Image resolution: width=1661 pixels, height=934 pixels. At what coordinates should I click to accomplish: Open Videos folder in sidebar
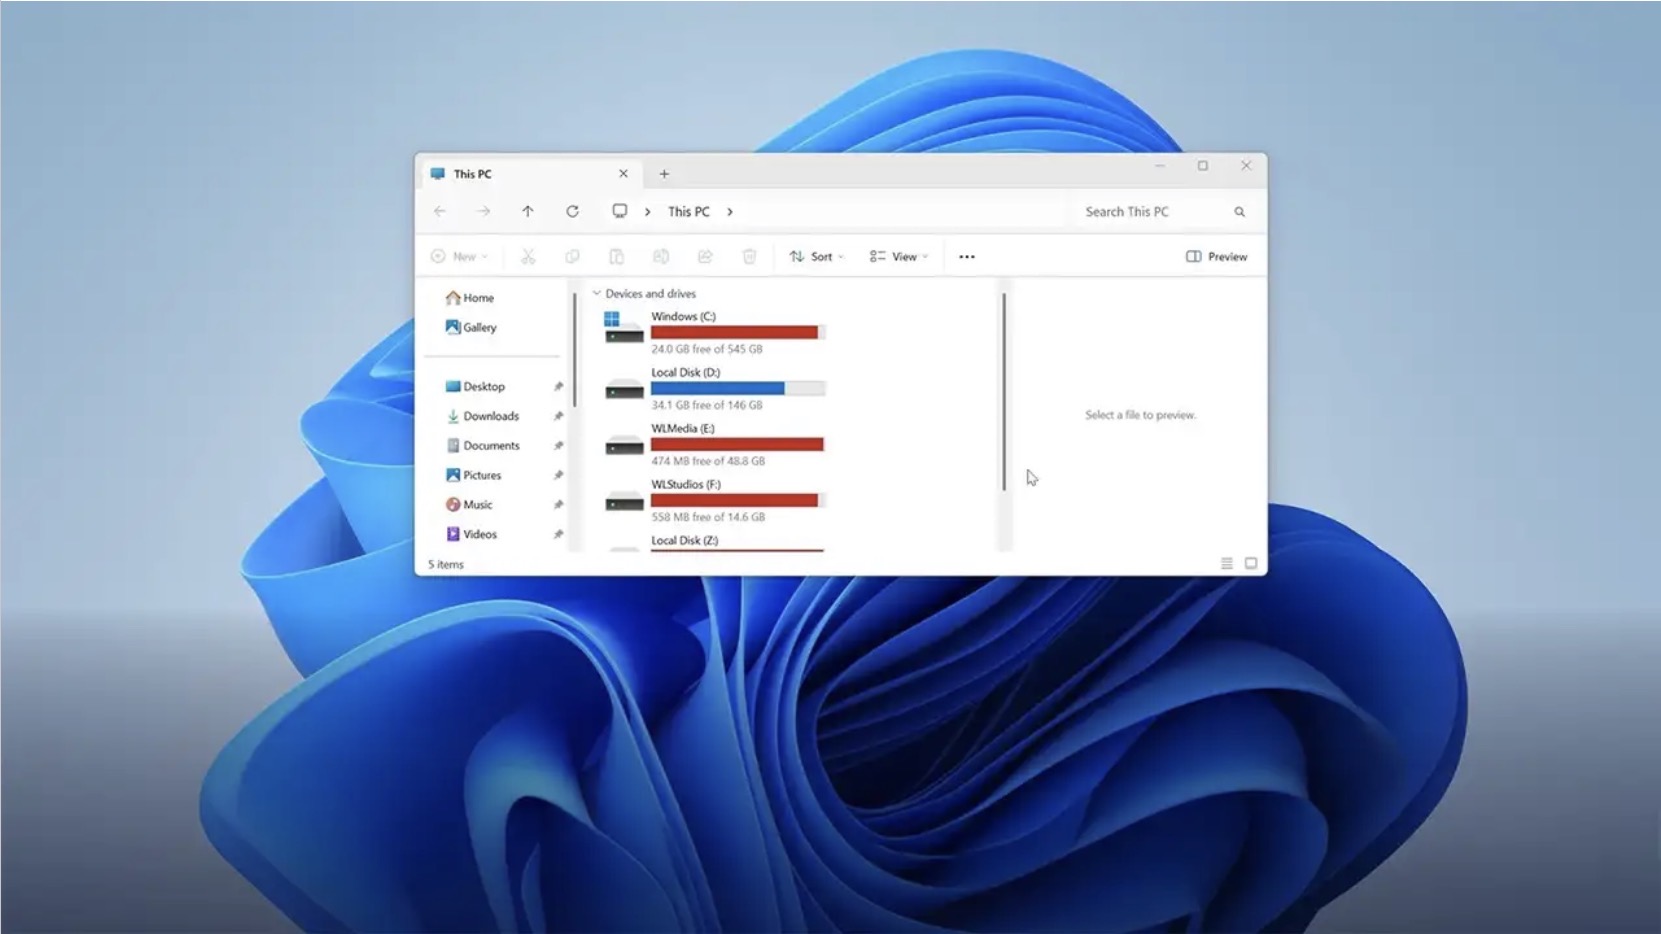[x=471, y=534]
